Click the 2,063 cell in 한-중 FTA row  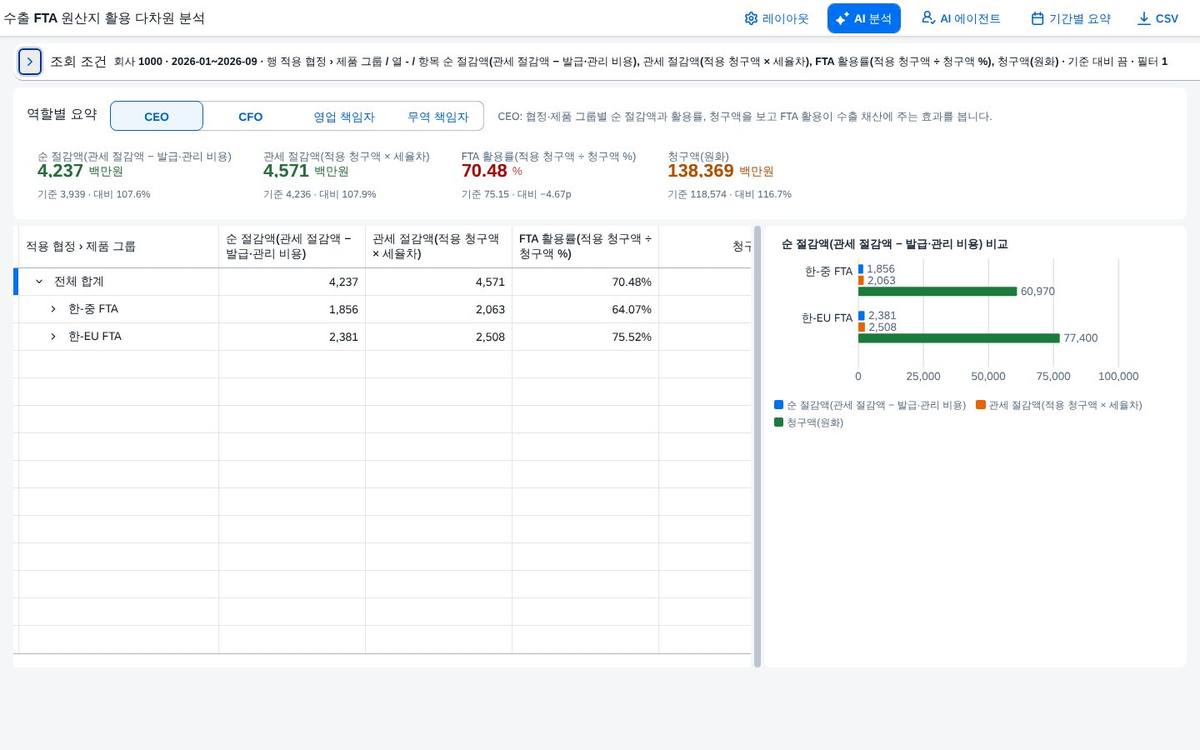[x=439, y=309]
